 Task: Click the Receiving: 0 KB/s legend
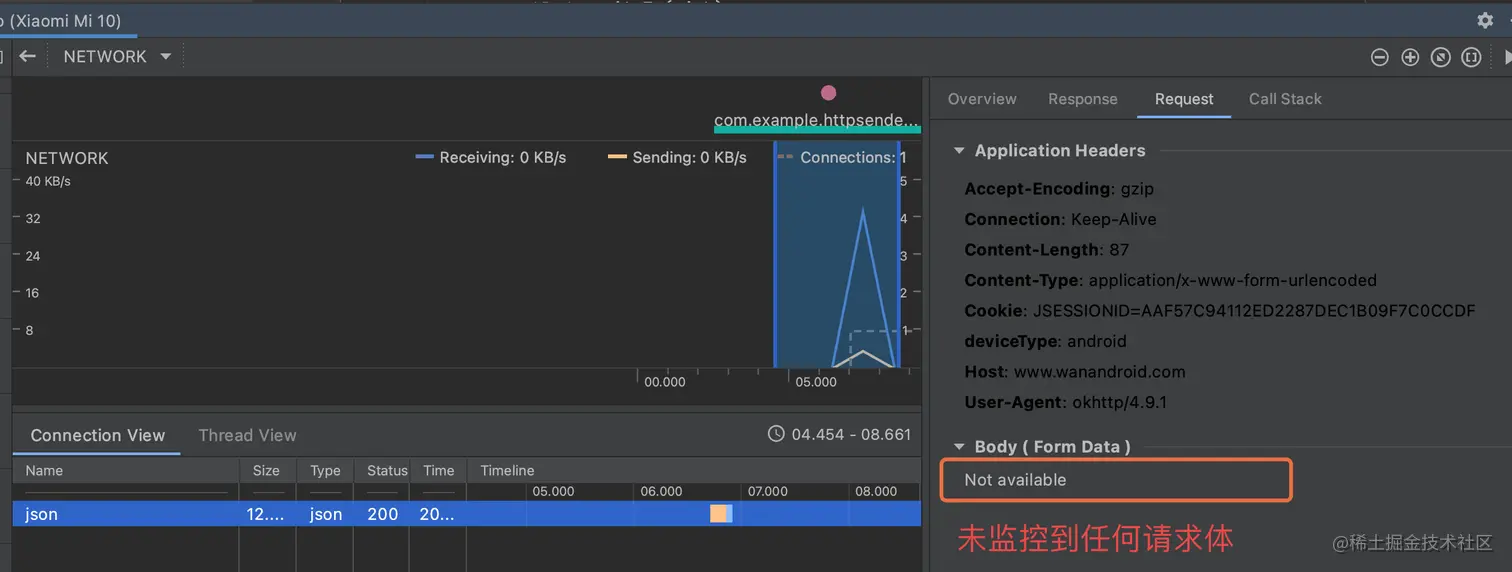490,158
